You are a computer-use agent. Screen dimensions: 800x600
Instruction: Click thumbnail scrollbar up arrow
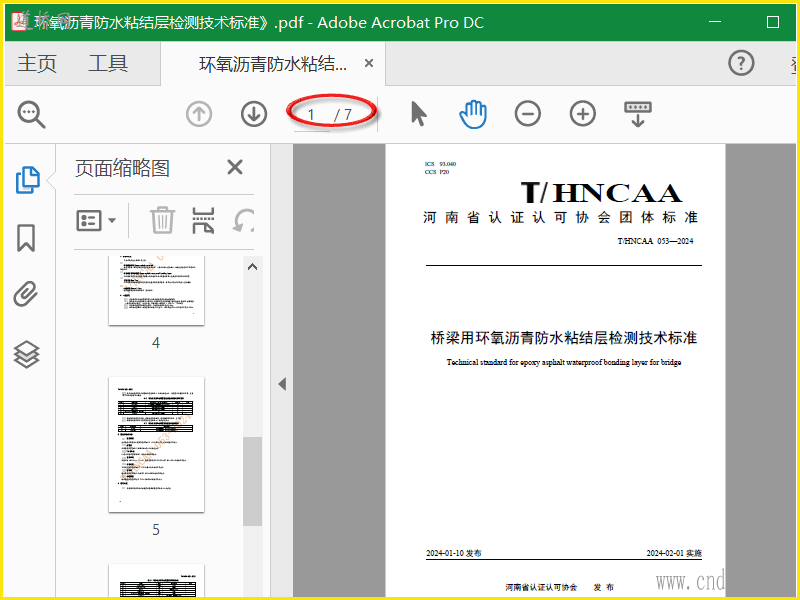252,266
